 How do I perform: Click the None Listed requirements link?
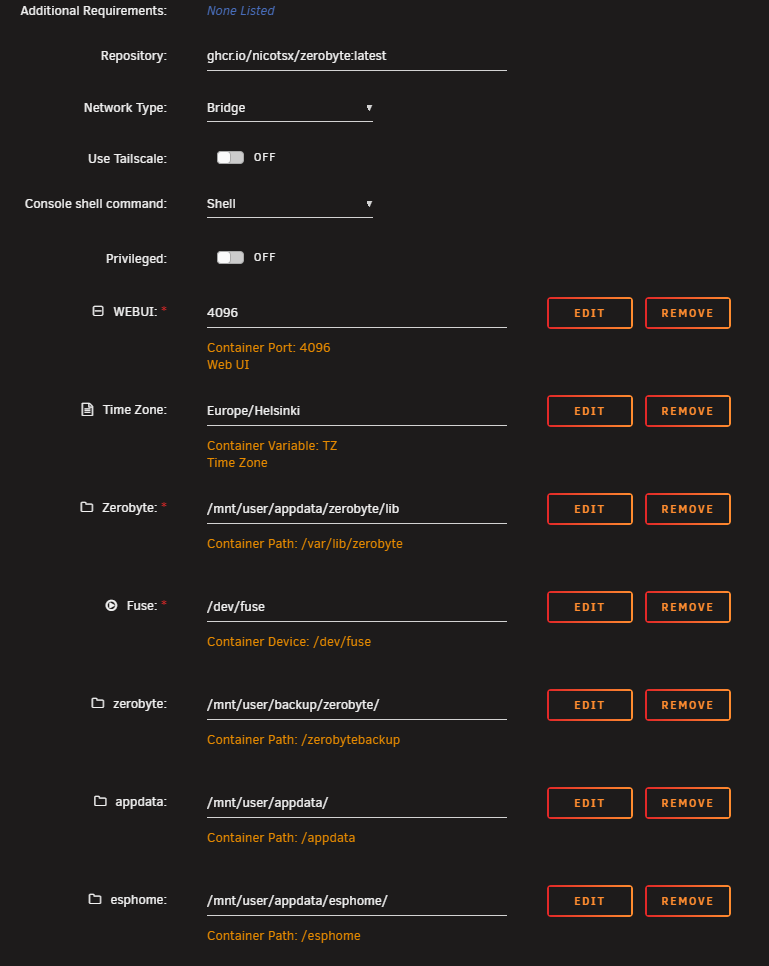240,11
